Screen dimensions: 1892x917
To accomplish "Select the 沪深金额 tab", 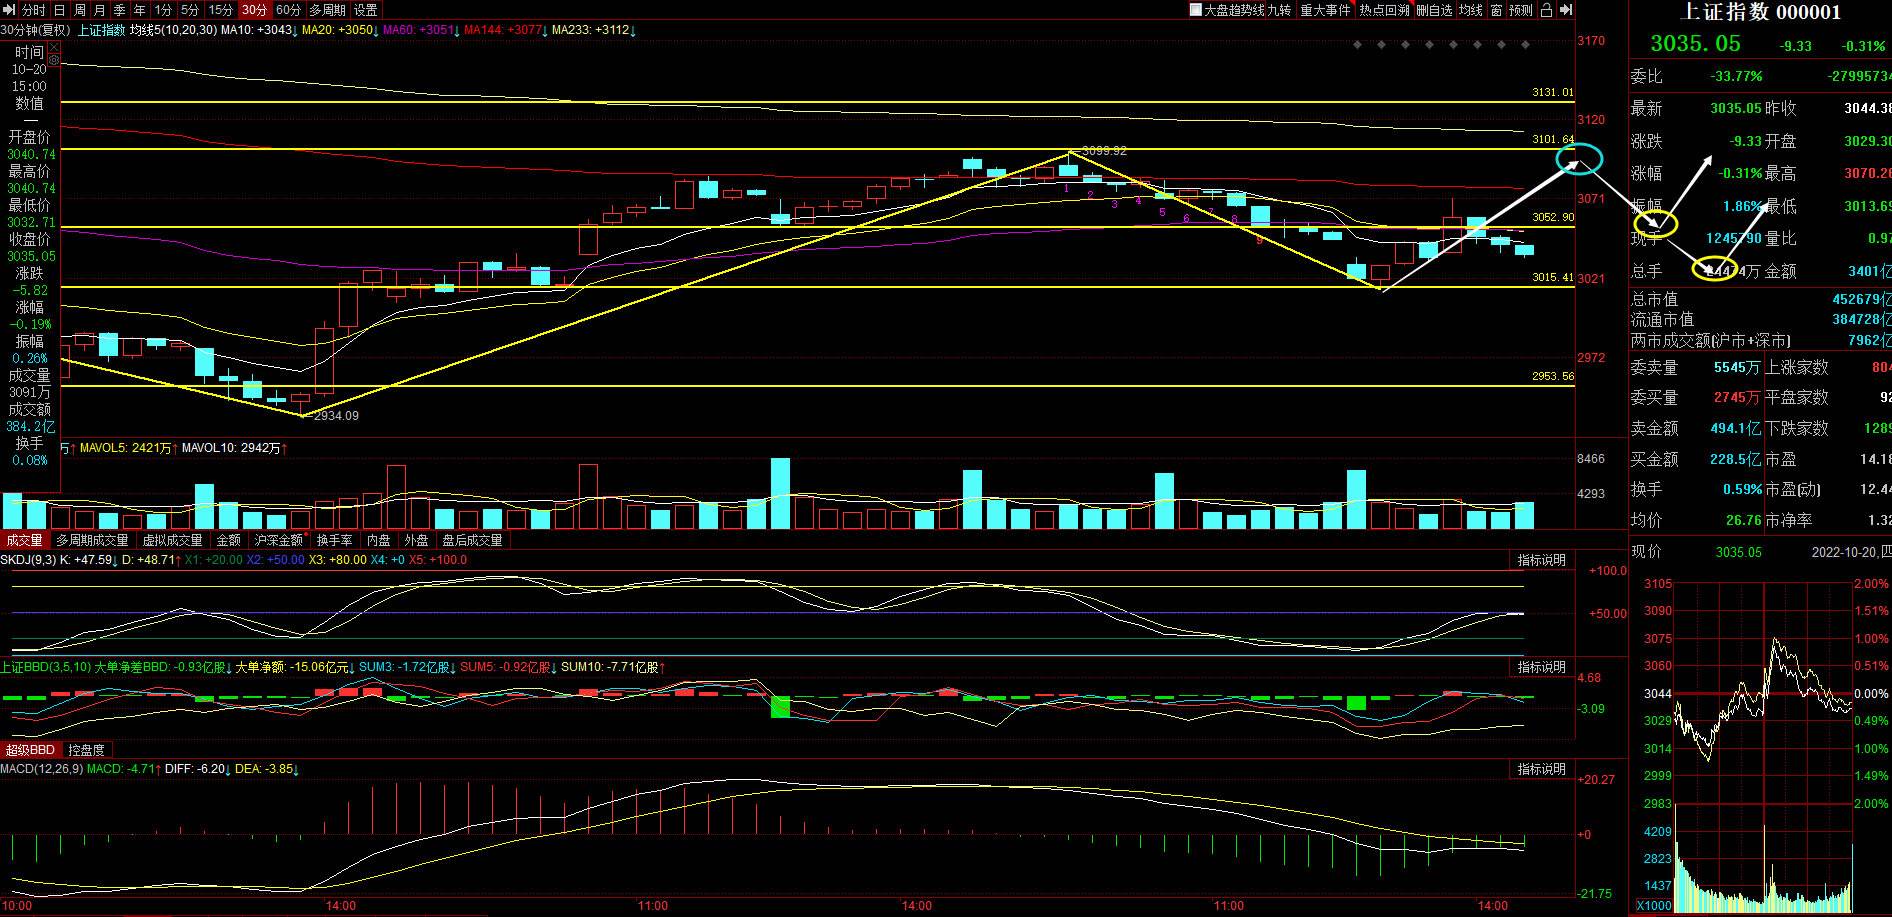I will (278, 540).
